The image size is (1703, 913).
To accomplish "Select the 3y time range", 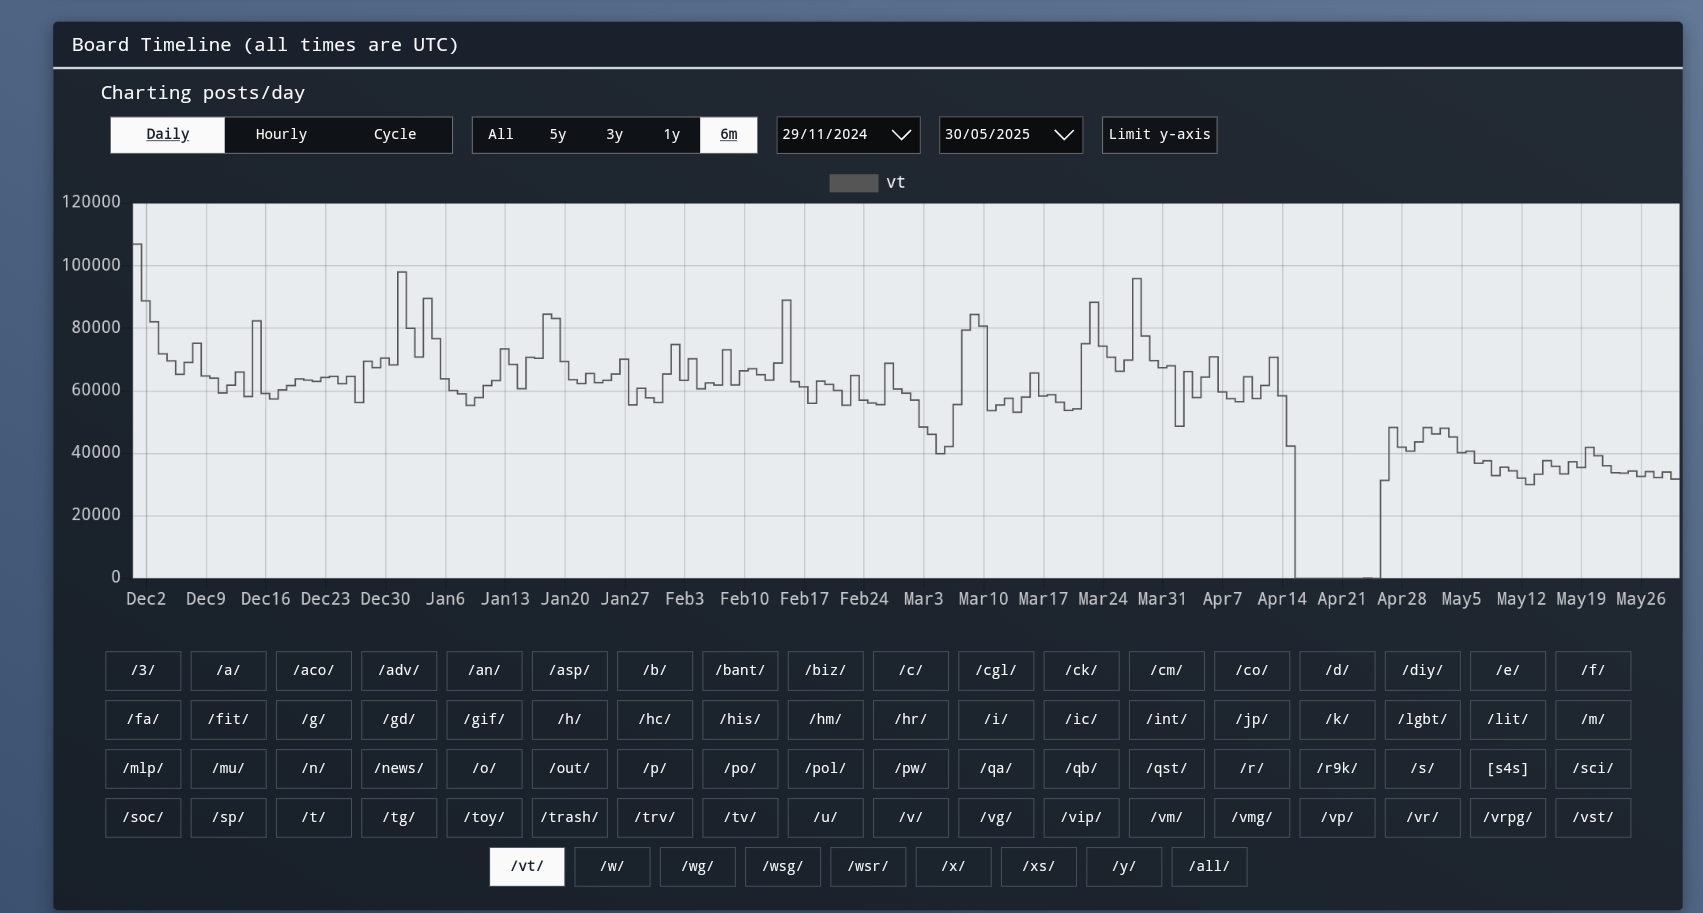I will [615, 135].
